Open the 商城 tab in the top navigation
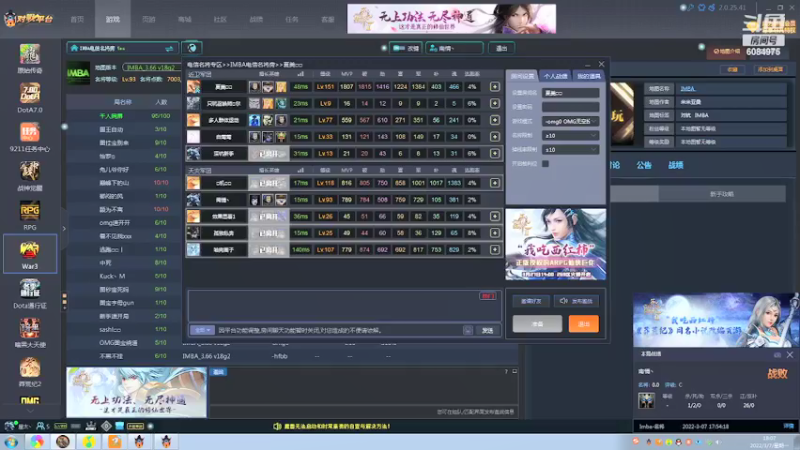 click(x=185, y=19)
